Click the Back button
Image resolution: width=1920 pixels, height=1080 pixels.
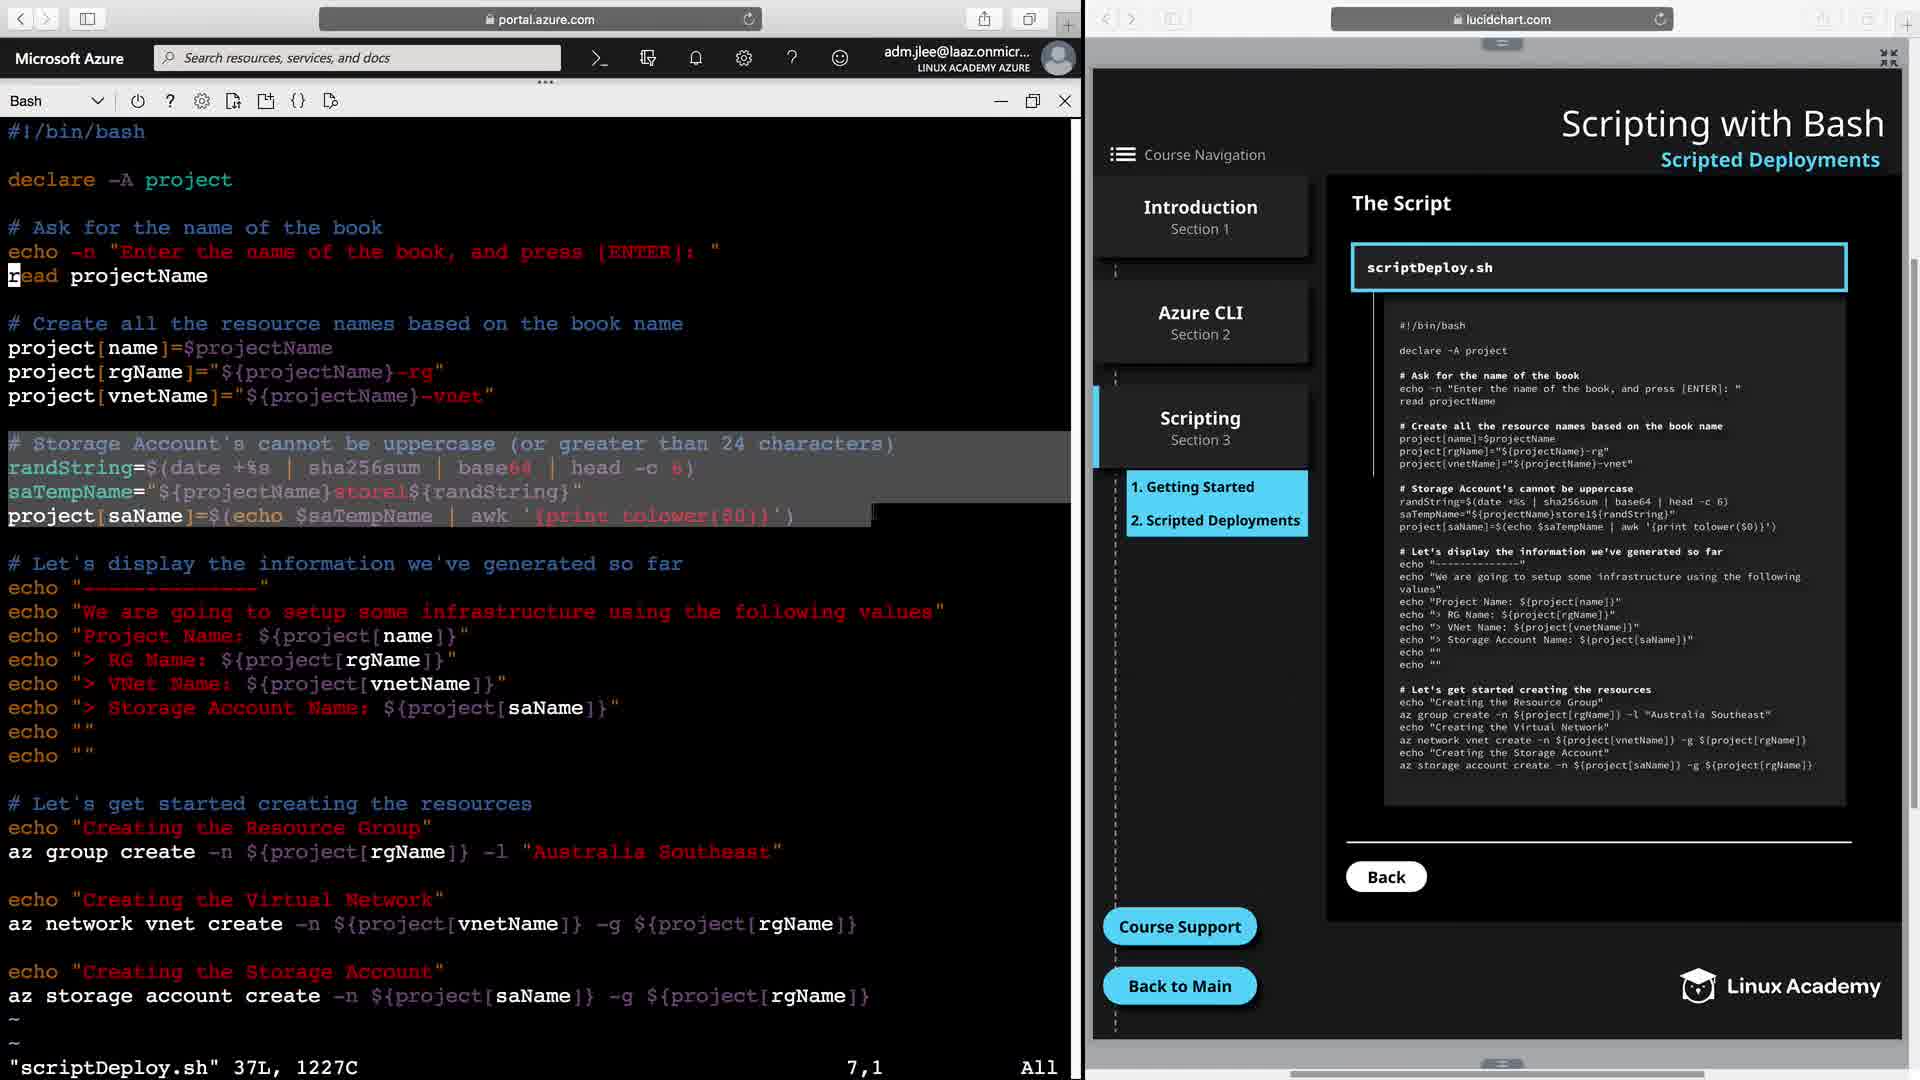point(1386,877)
